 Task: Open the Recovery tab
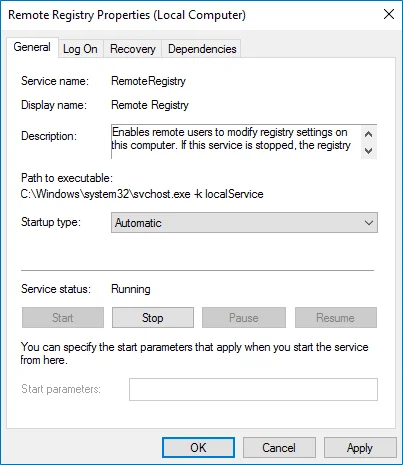pyautogui.click(x=133, y=49)
